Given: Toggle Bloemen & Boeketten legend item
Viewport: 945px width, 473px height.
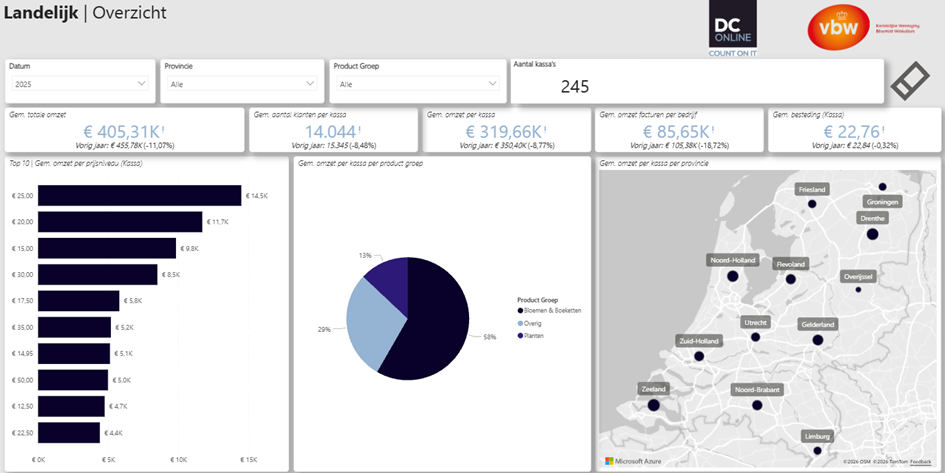Looking at the screenshot, I should [552, 312].
